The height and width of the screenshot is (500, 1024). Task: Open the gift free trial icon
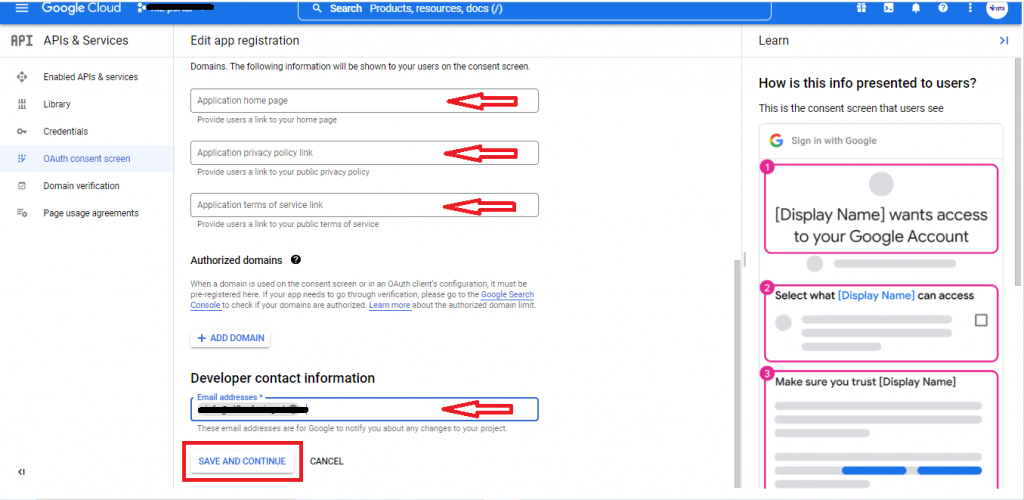click(861, 8)
